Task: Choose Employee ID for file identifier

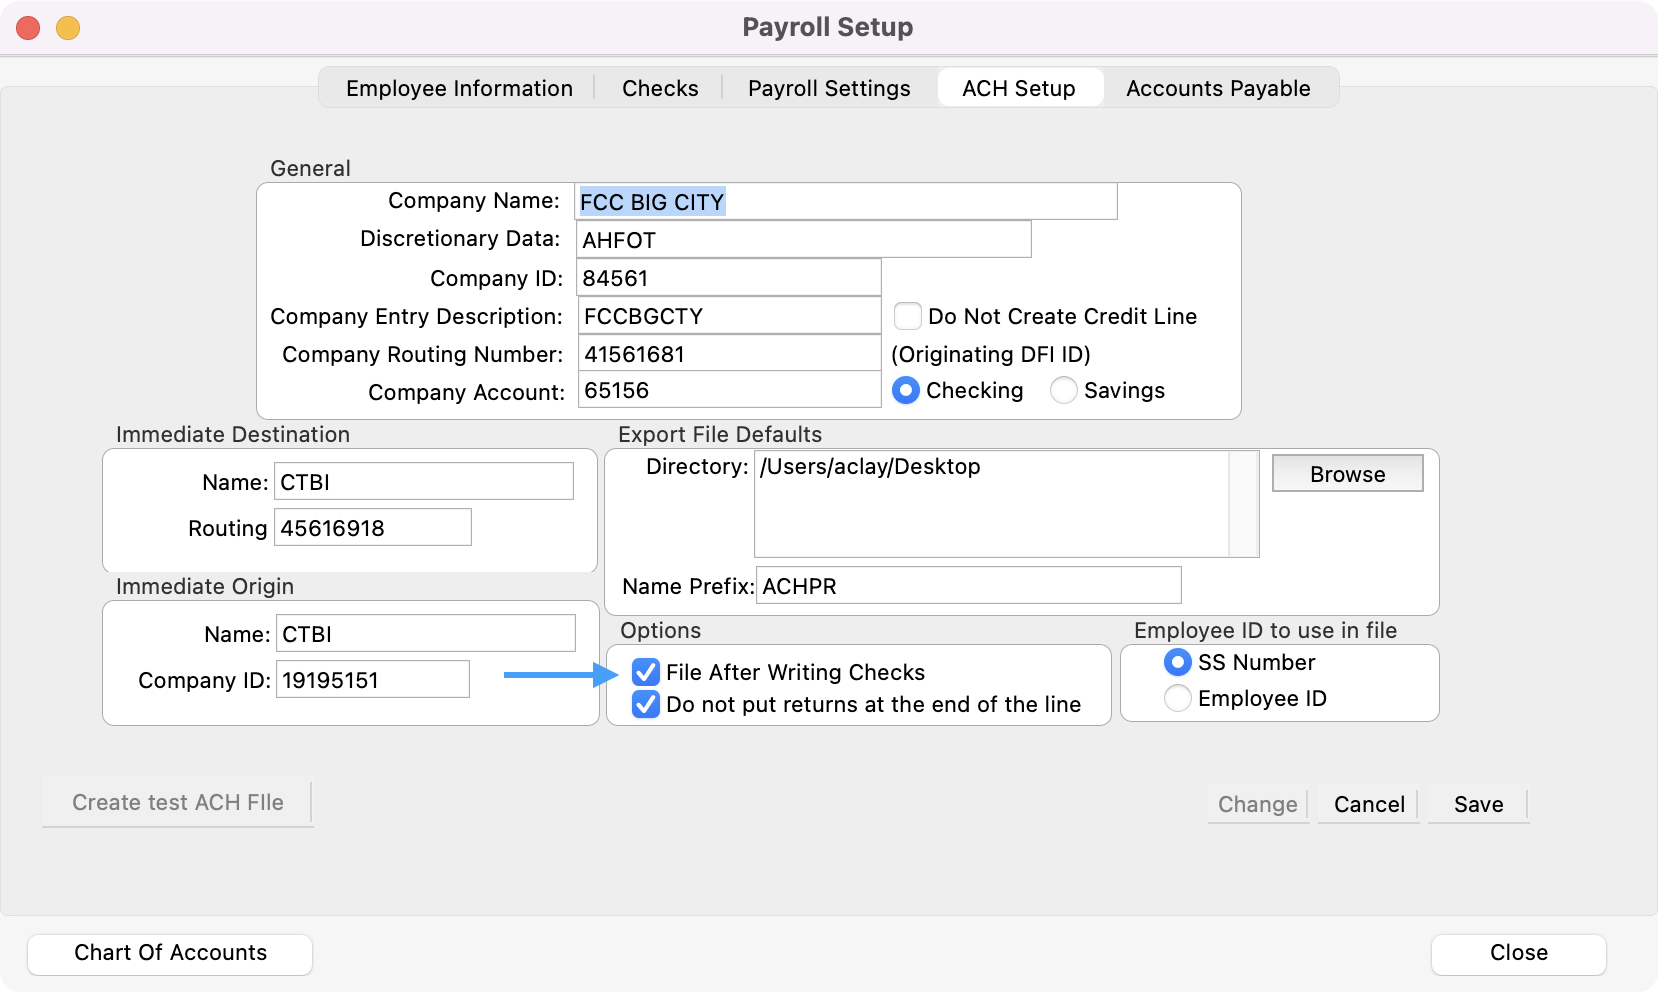Action: [1178, 698]
